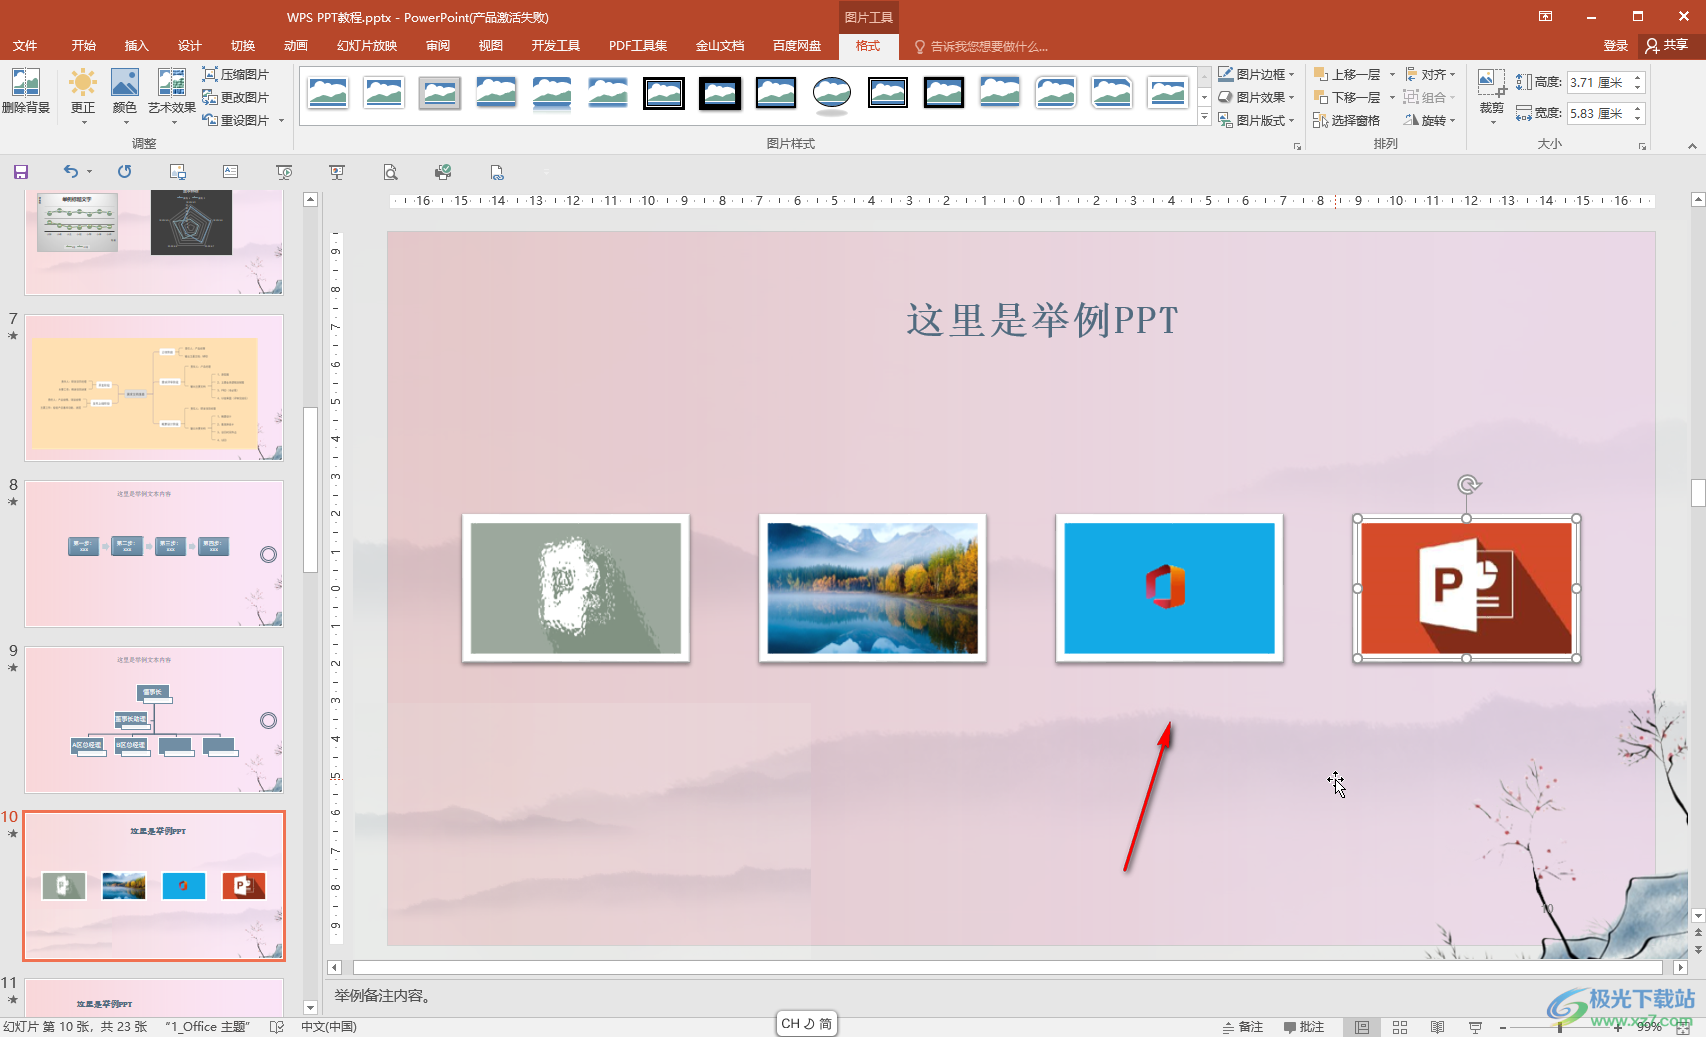Click the Share (共享) button
The image size is (1706, 1037).
click(x=1667, y=46)
